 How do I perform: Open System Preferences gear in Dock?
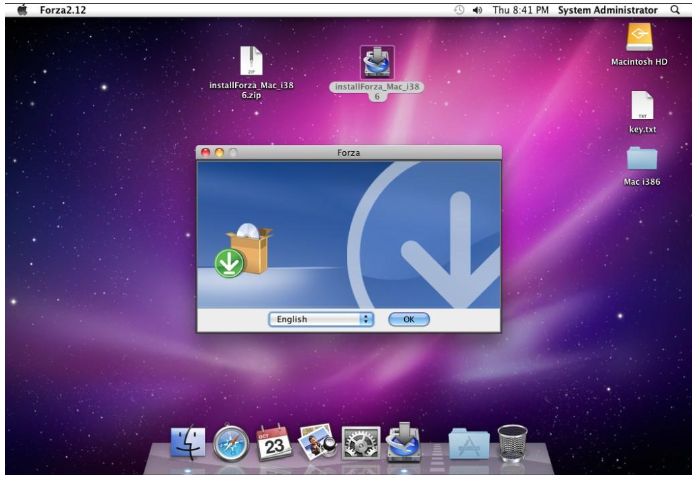[x=360, y=443]
